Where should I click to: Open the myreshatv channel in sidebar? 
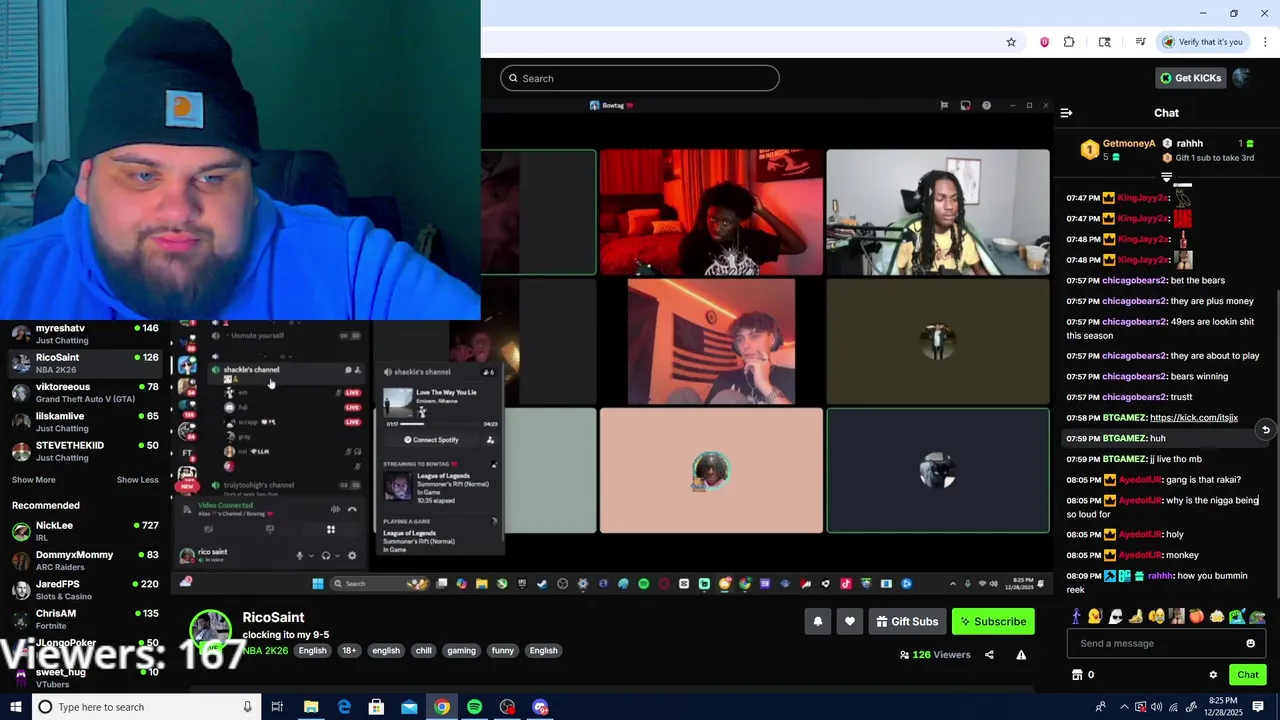85,334
